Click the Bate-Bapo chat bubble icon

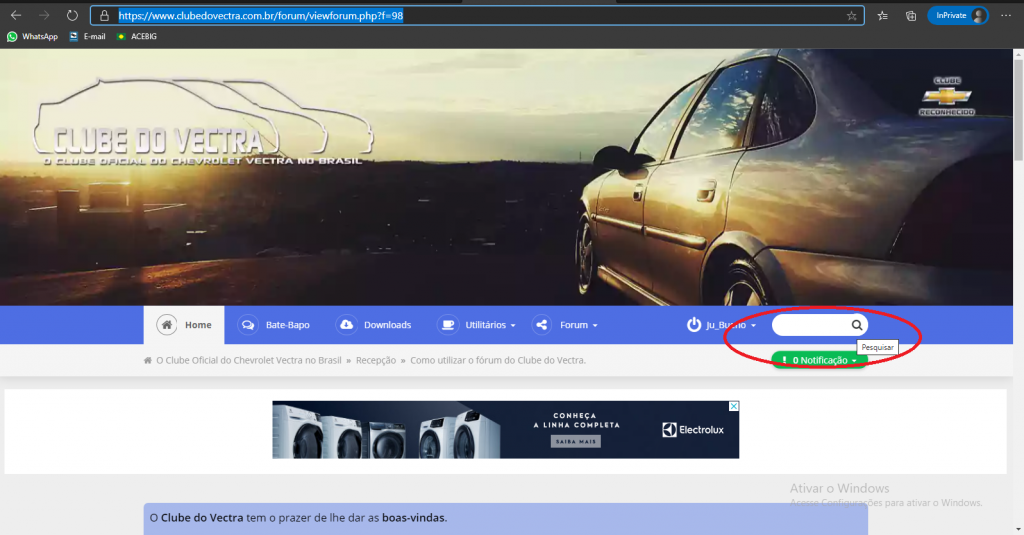click(248, 325)
